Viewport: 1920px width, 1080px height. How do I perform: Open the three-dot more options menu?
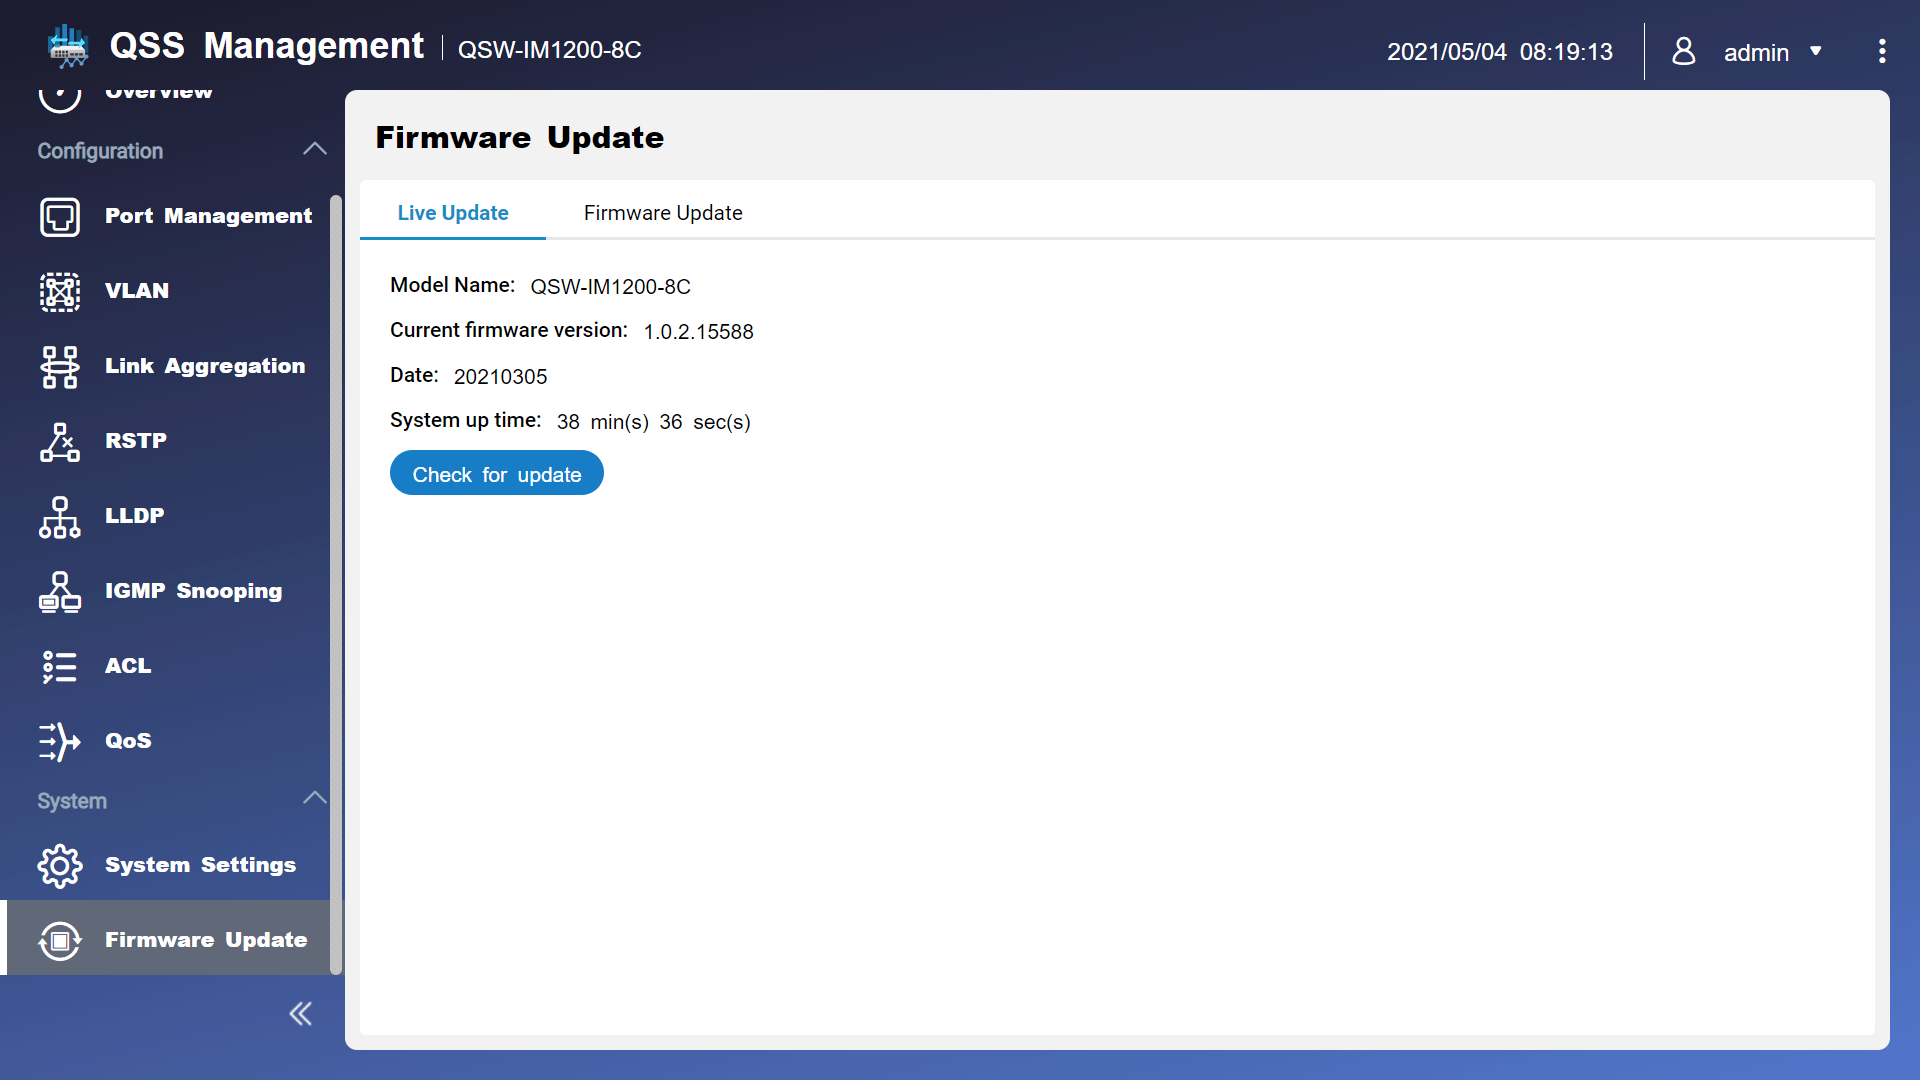tap(1882, 52)
